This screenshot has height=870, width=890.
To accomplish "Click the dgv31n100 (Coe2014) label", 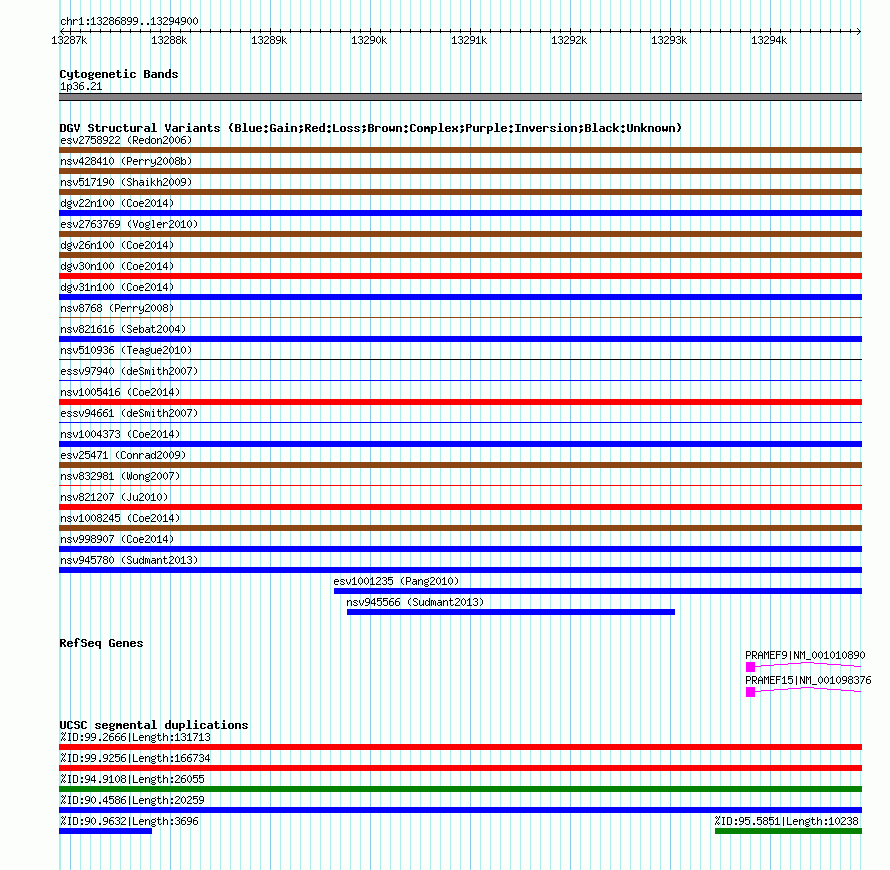I will (x=117, y=287).
